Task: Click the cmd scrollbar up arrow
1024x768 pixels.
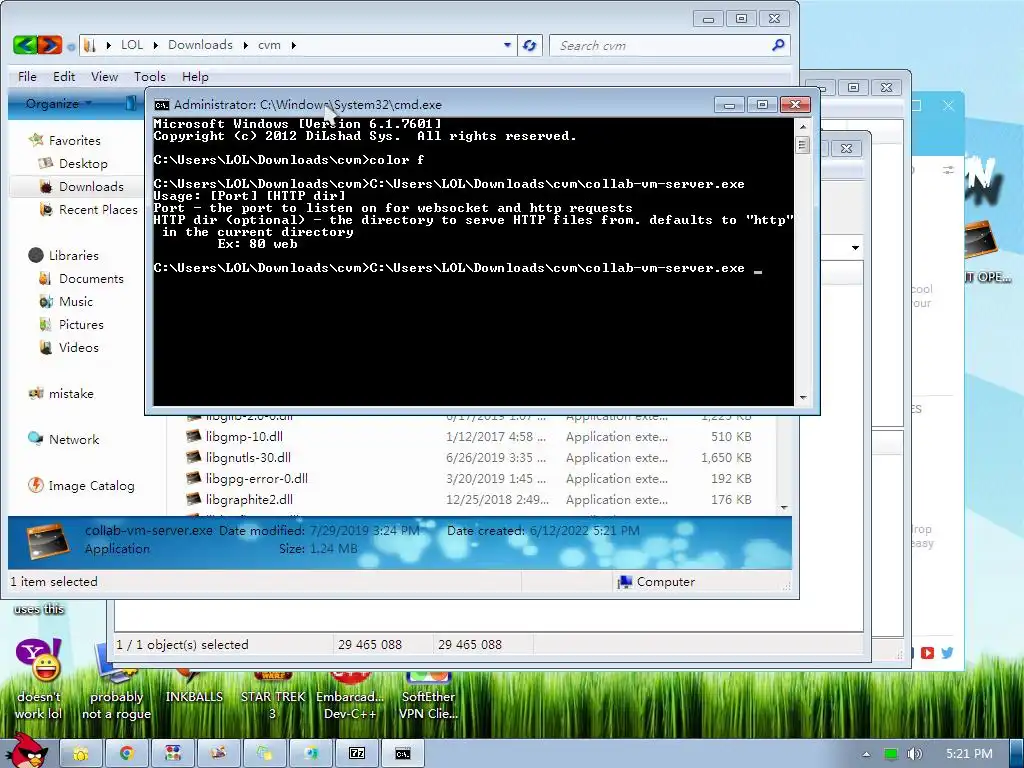Action: coord(803,126)
